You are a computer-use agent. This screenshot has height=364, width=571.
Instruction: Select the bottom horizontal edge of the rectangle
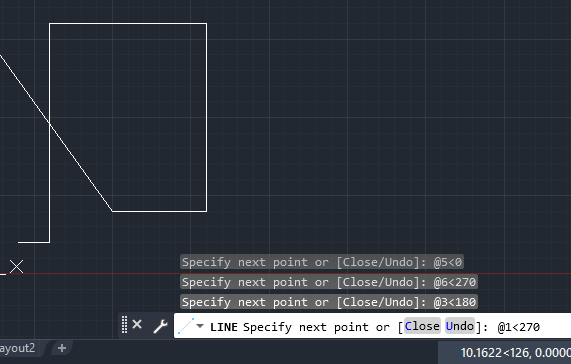click(159, 211)
